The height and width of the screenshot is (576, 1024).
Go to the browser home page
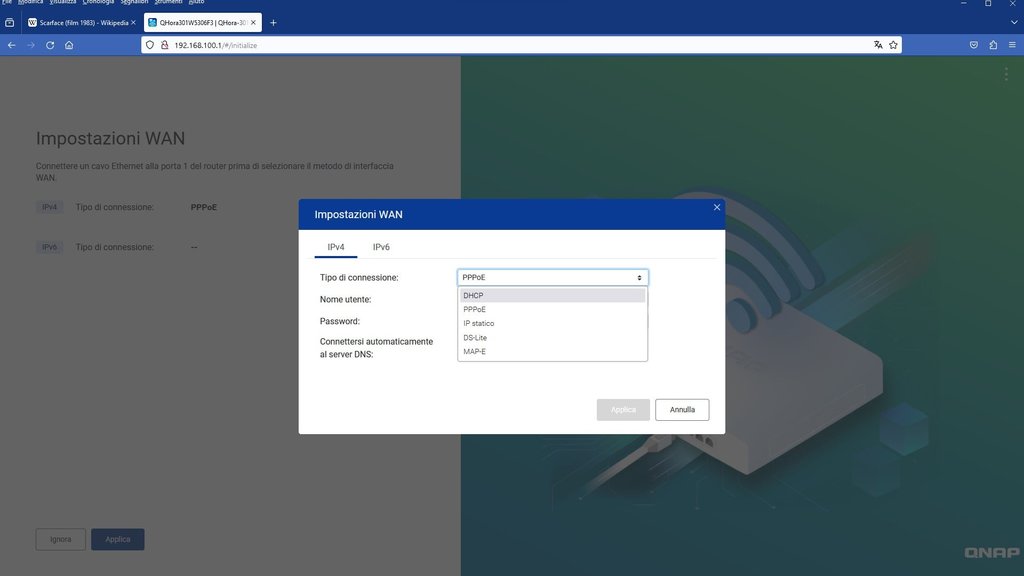point(69,45)
